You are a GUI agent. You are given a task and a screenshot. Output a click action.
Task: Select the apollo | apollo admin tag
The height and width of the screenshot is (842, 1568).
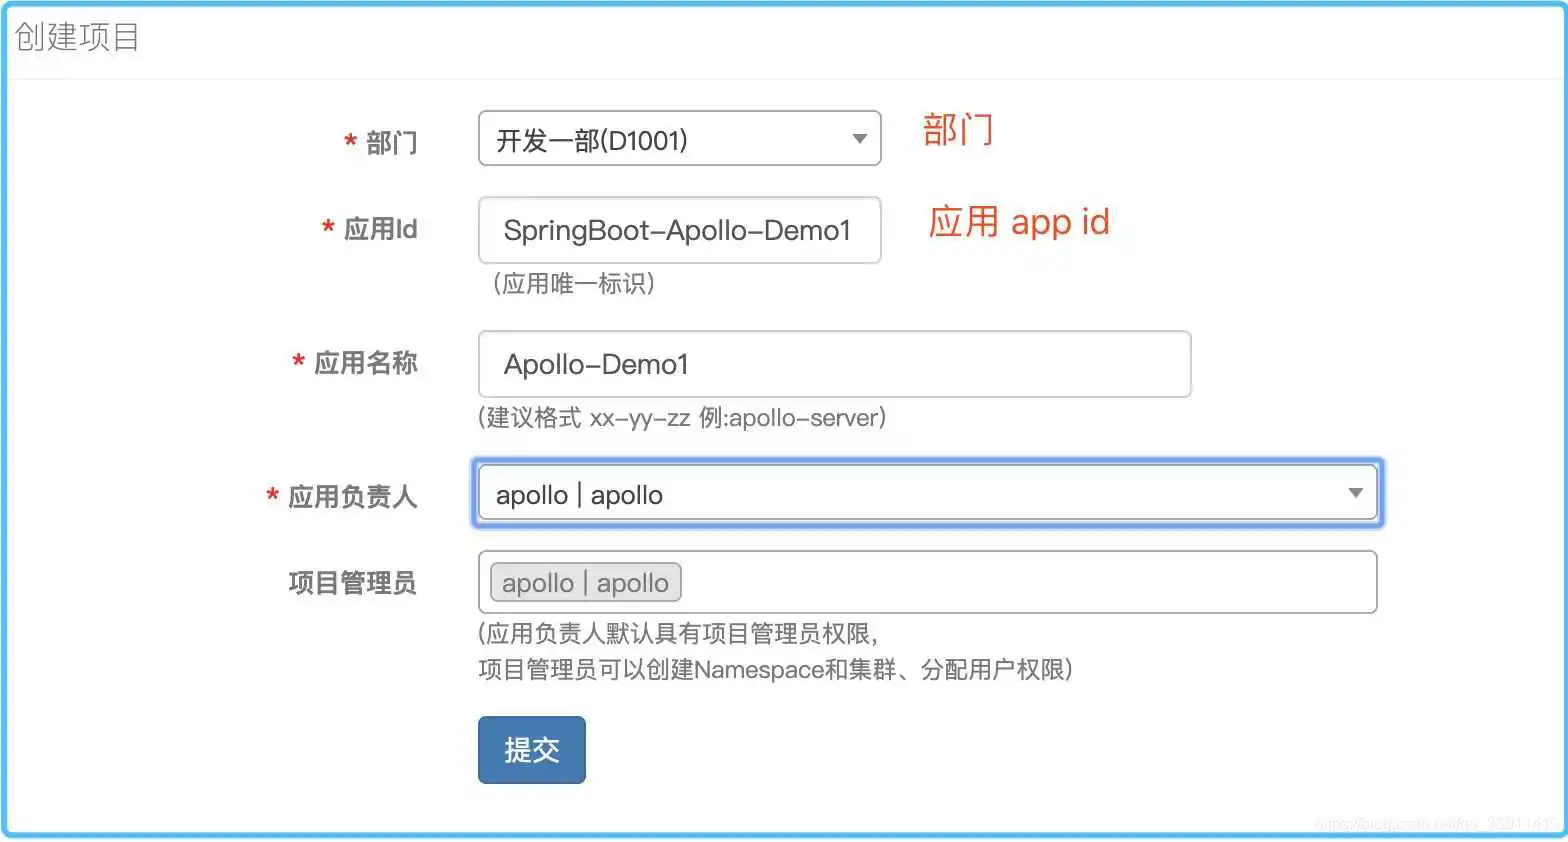tap(584, 582)
